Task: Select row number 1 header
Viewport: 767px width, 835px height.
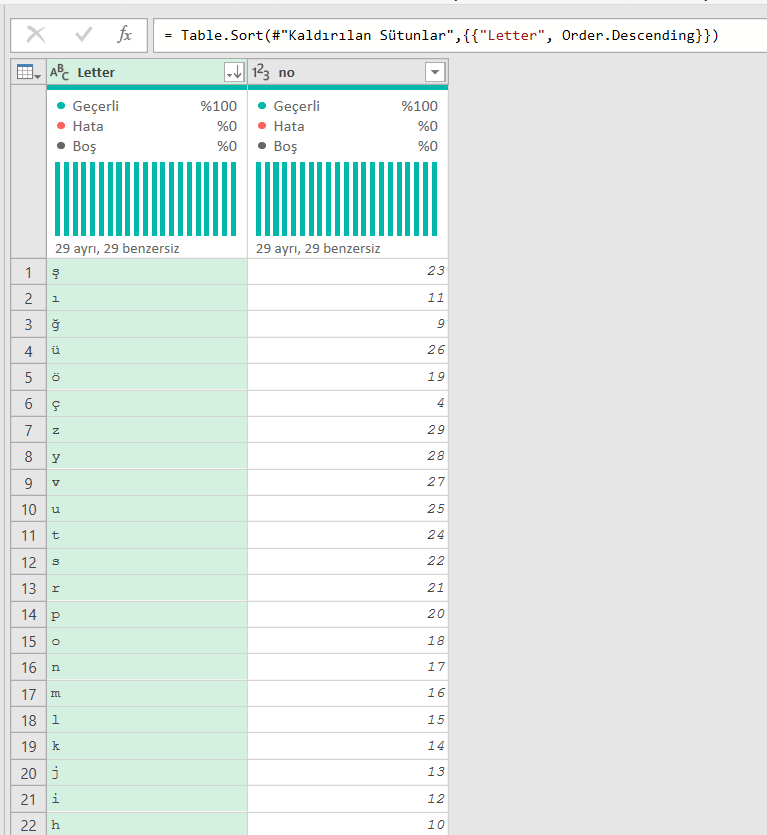Action: pos(29,272)
